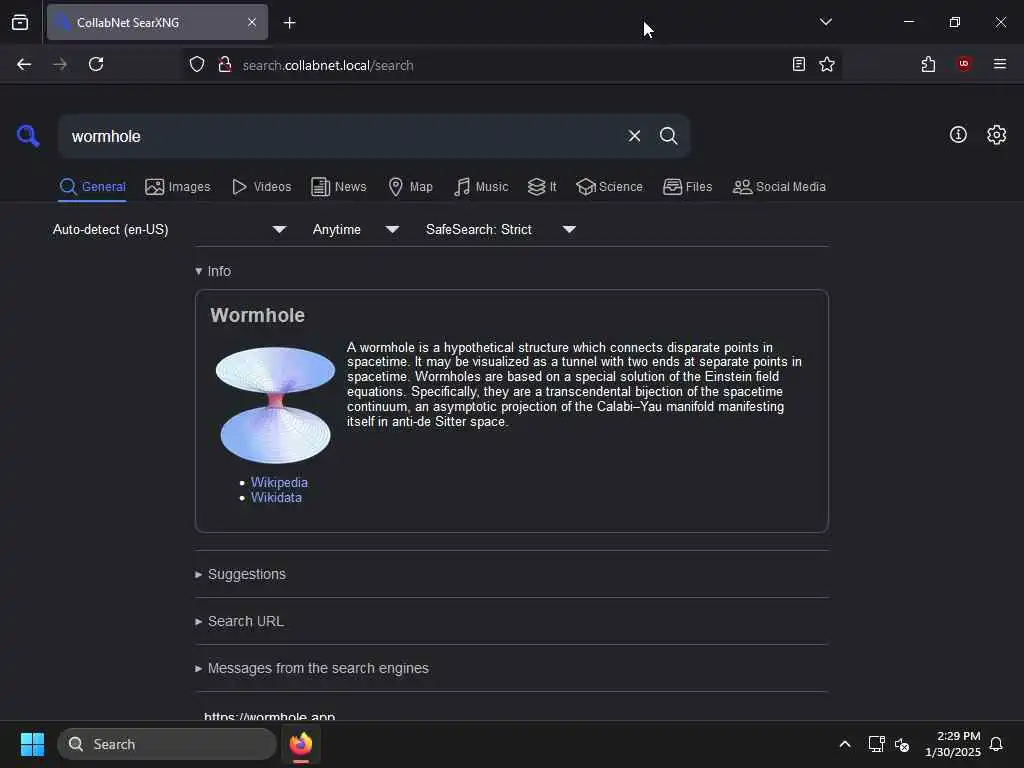List all tabs dropdown arrow
Screen dimensions: 1024x768
(x=825, y=22)
